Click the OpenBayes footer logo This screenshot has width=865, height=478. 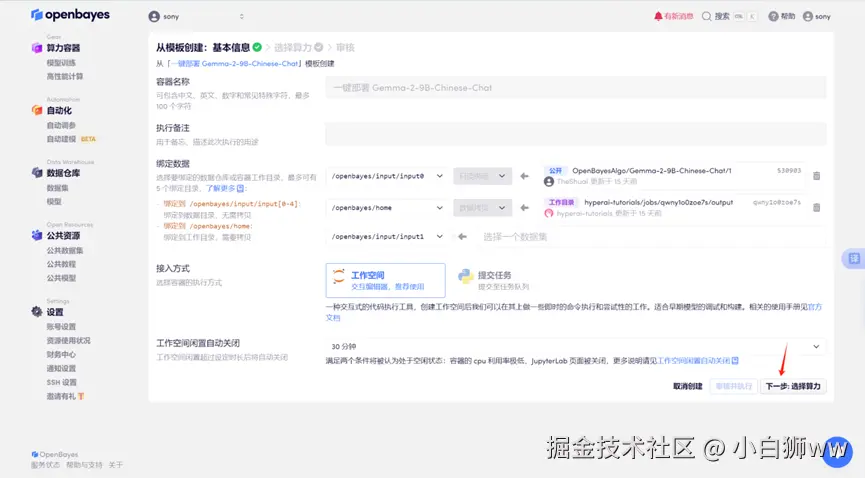(55, 454)
